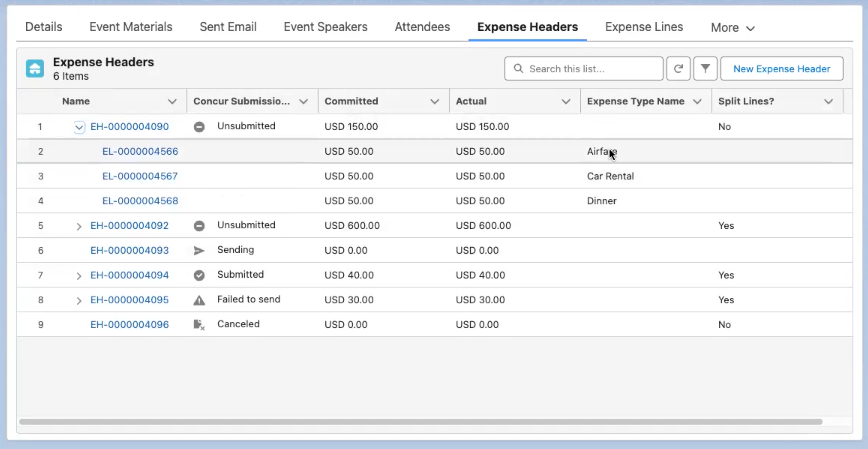Click the New Expense Header button
868x449 pixels.
point(781,69)
